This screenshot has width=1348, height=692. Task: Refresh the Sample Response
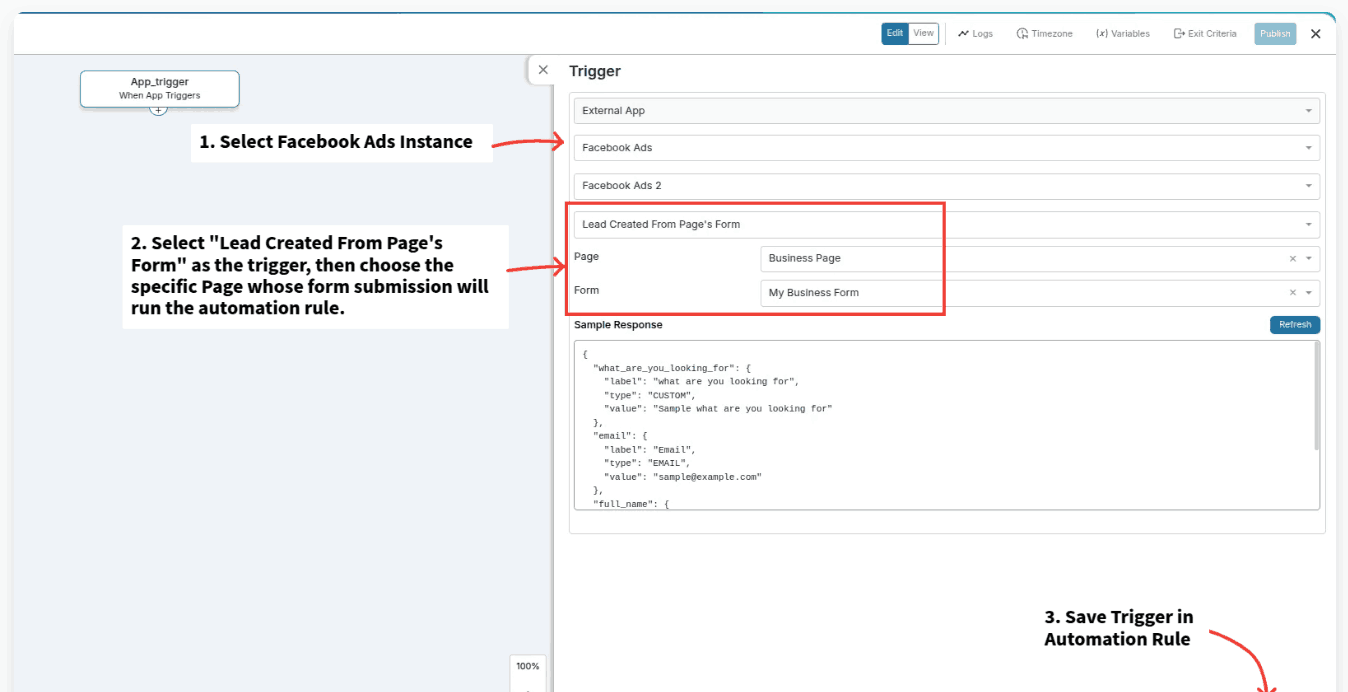1294,325
